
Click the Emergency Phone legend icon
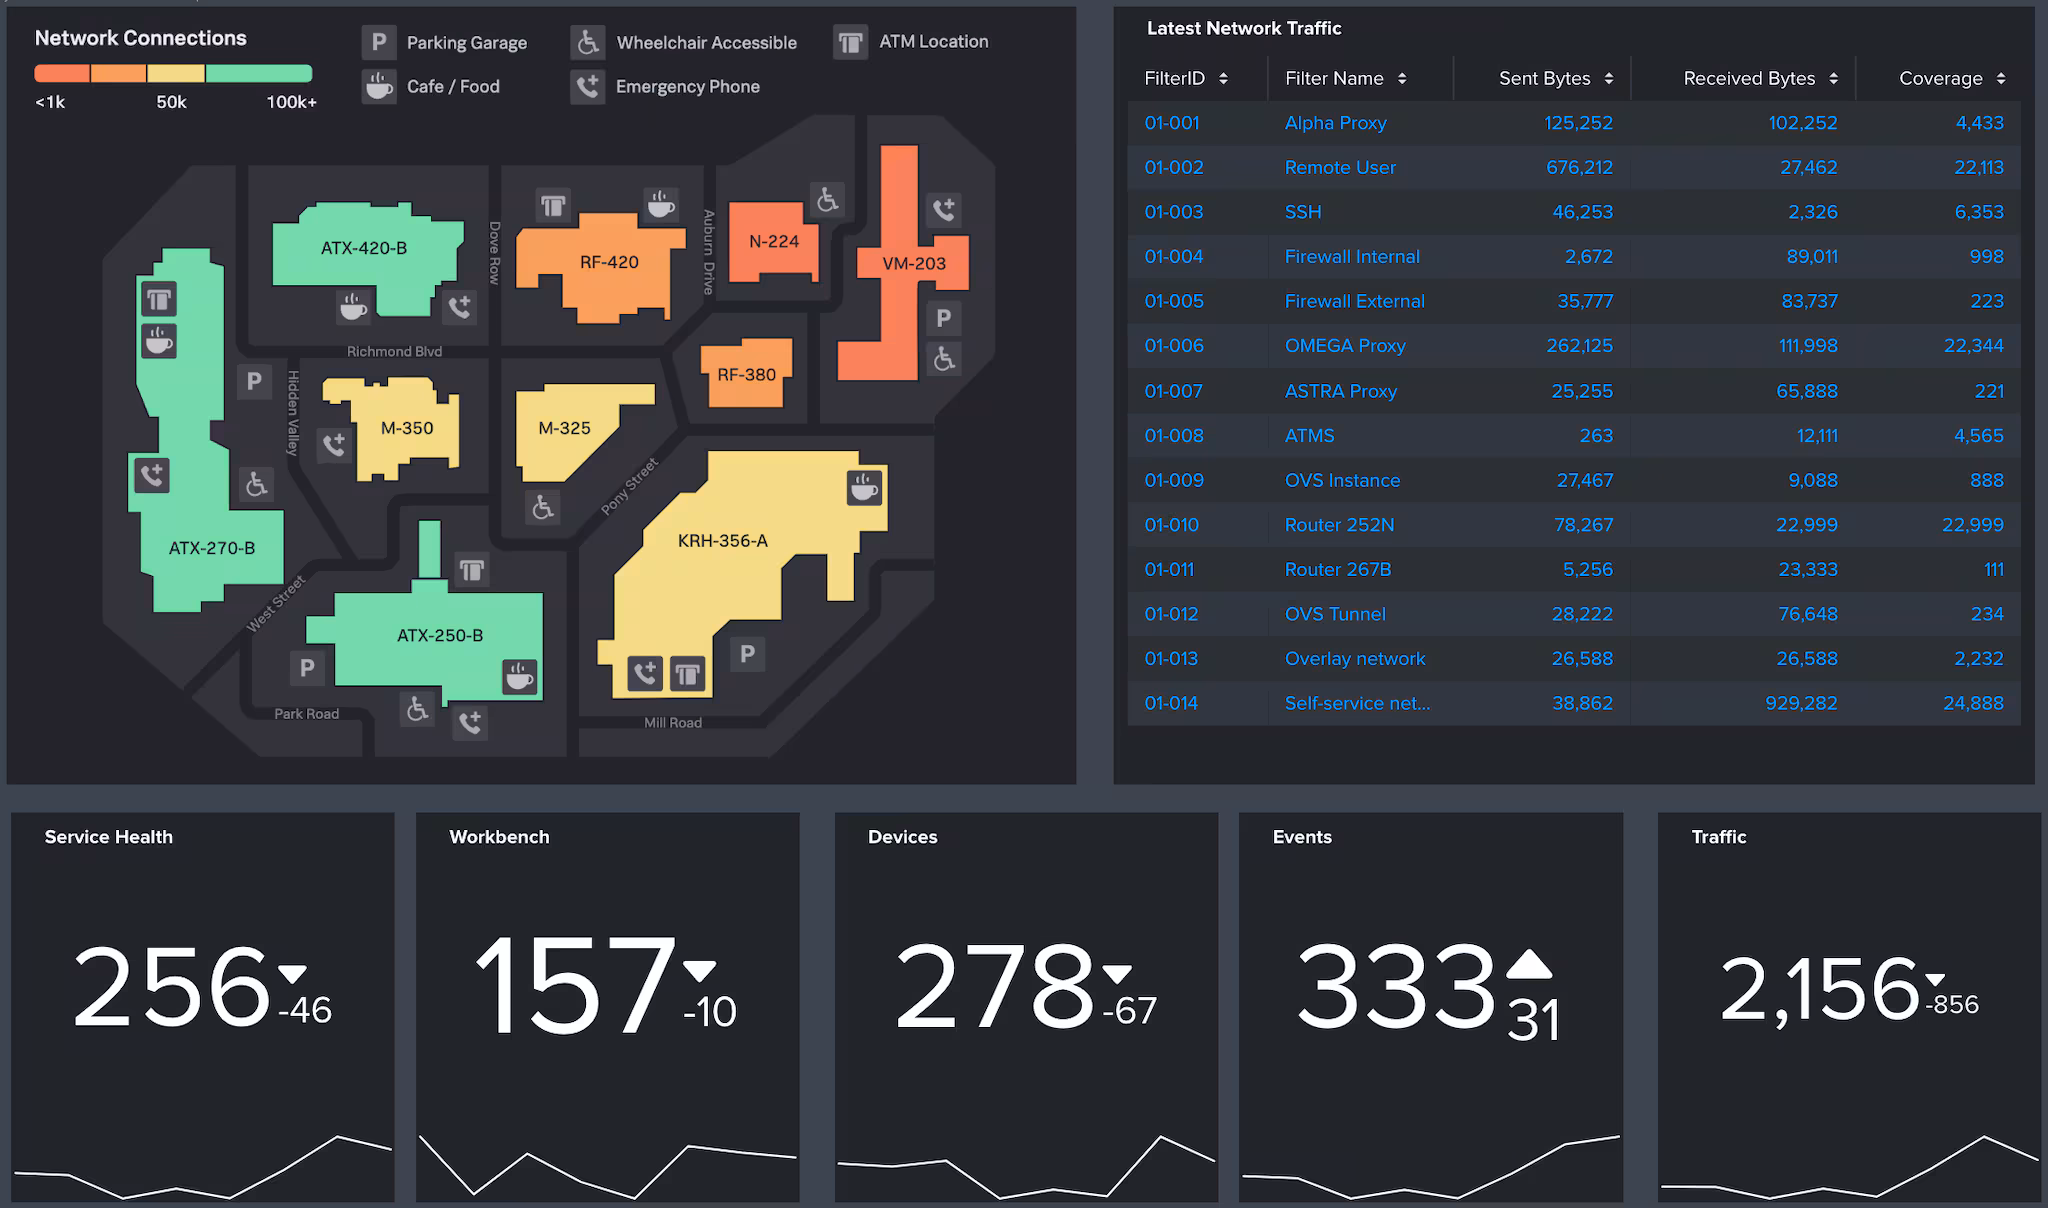(588, 87)
